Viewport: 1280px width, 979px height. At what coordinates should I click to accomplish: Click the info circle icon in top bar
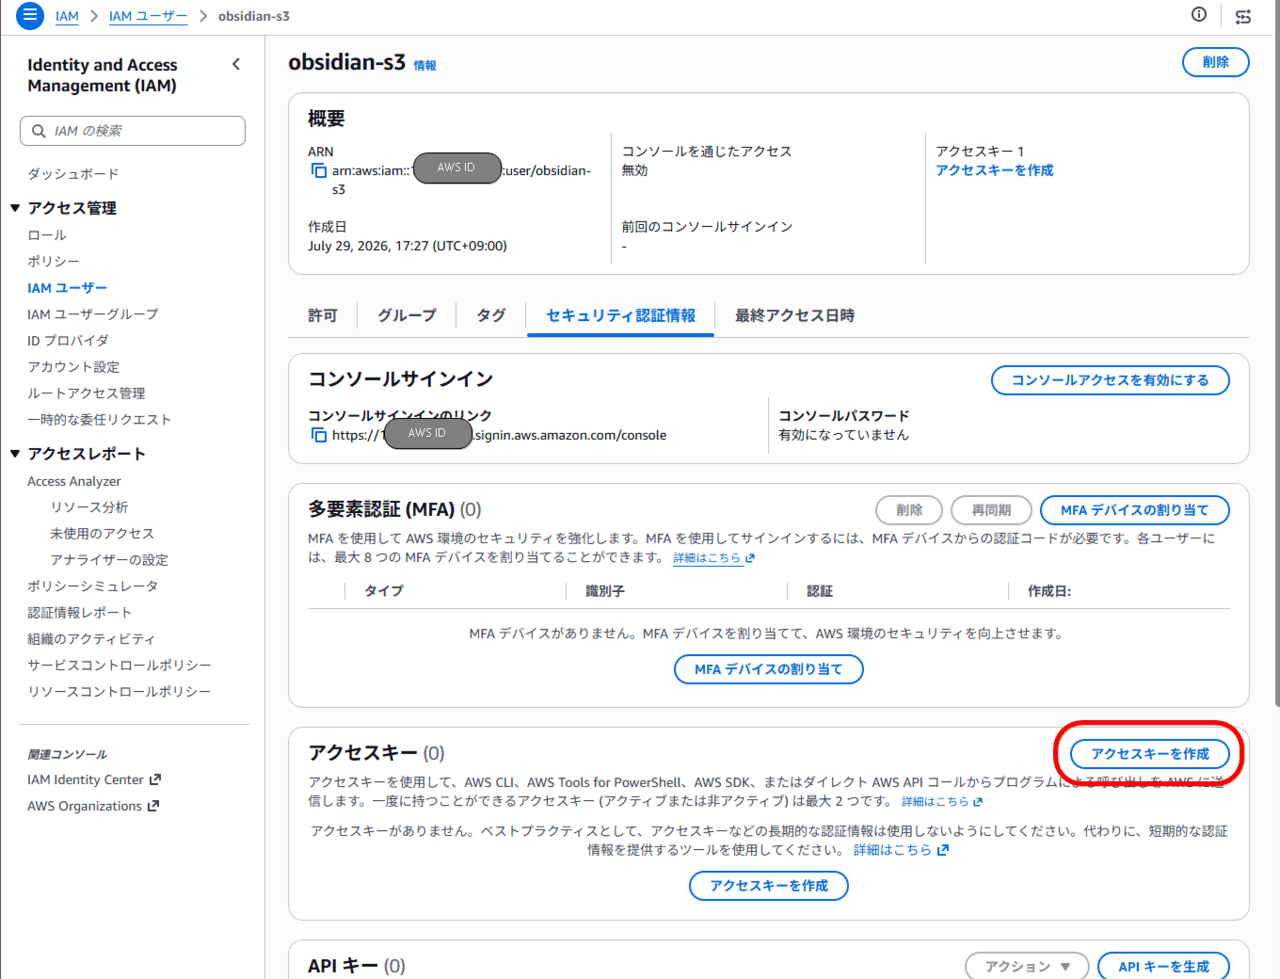[x=1199, y=14]
